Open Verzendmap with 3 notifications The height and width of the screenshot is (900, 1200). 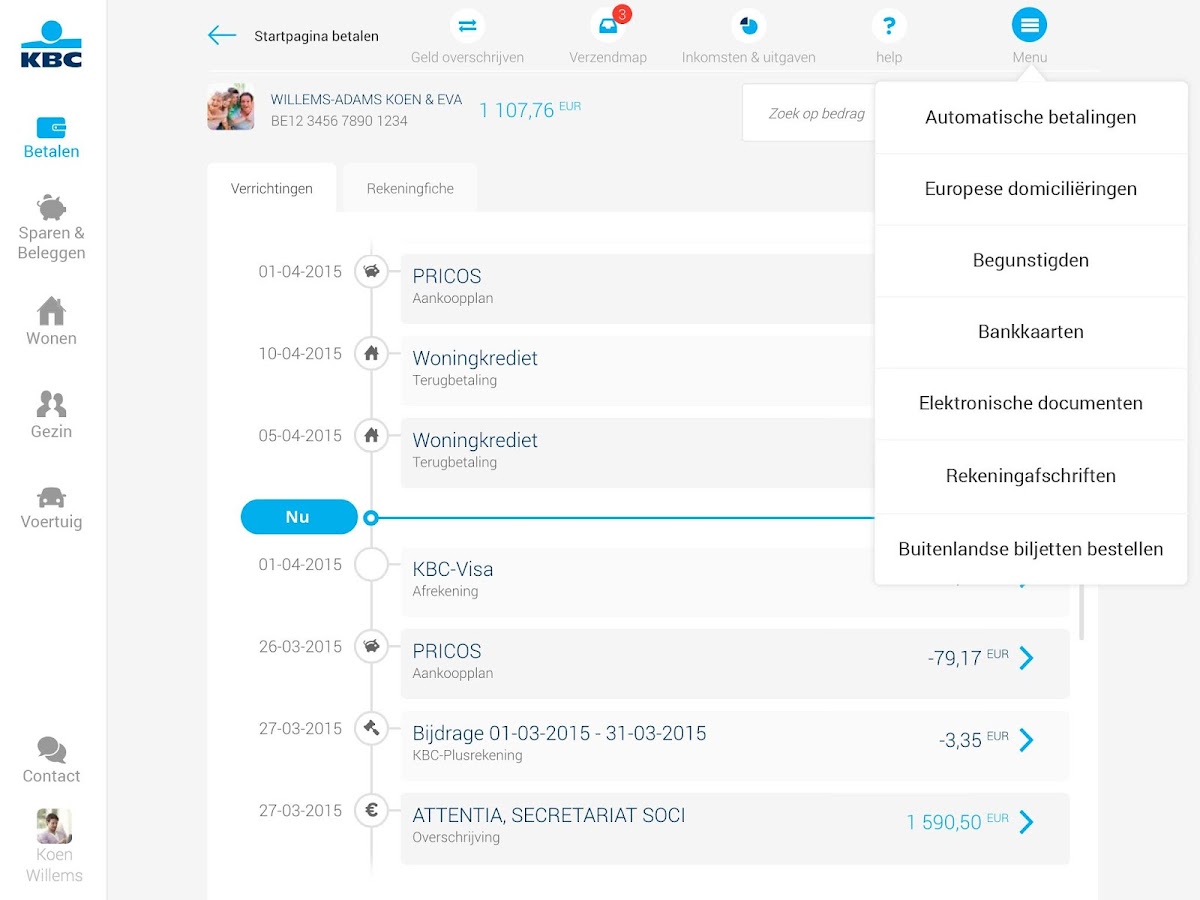608,25
